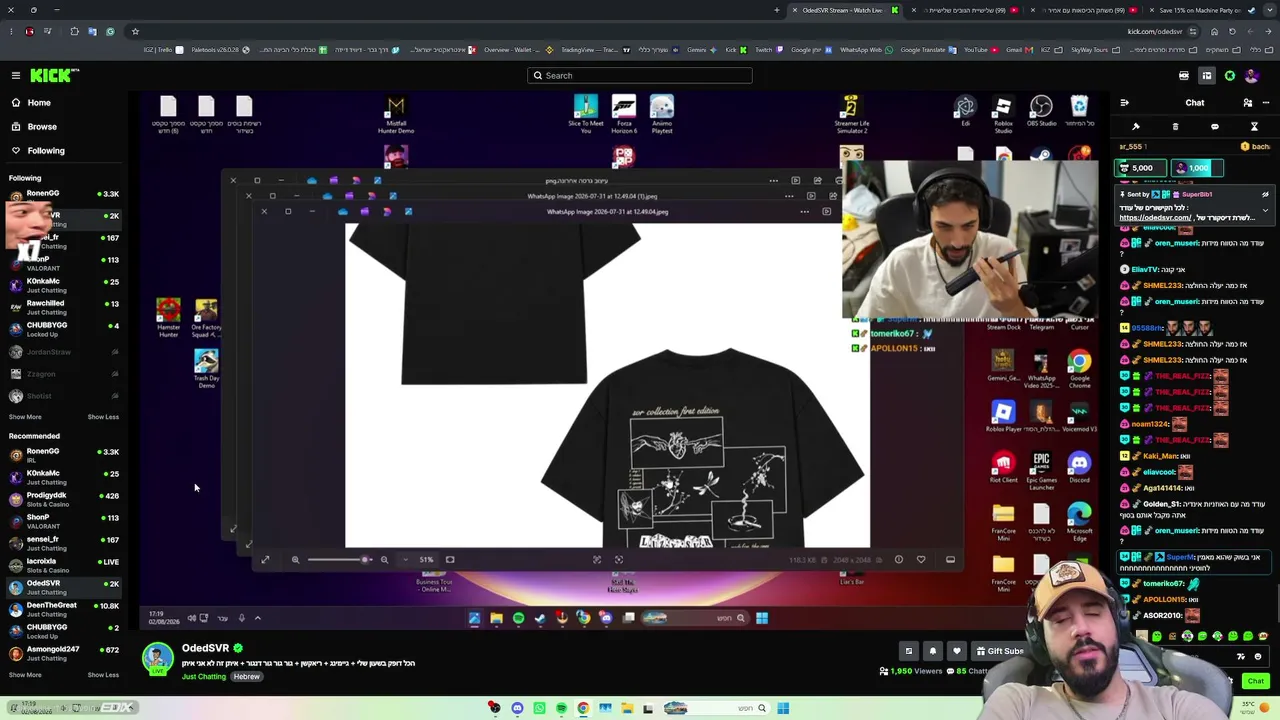
Task: Click the kick.com/odedsvr address bar
Action: (x=1155, y=31)
